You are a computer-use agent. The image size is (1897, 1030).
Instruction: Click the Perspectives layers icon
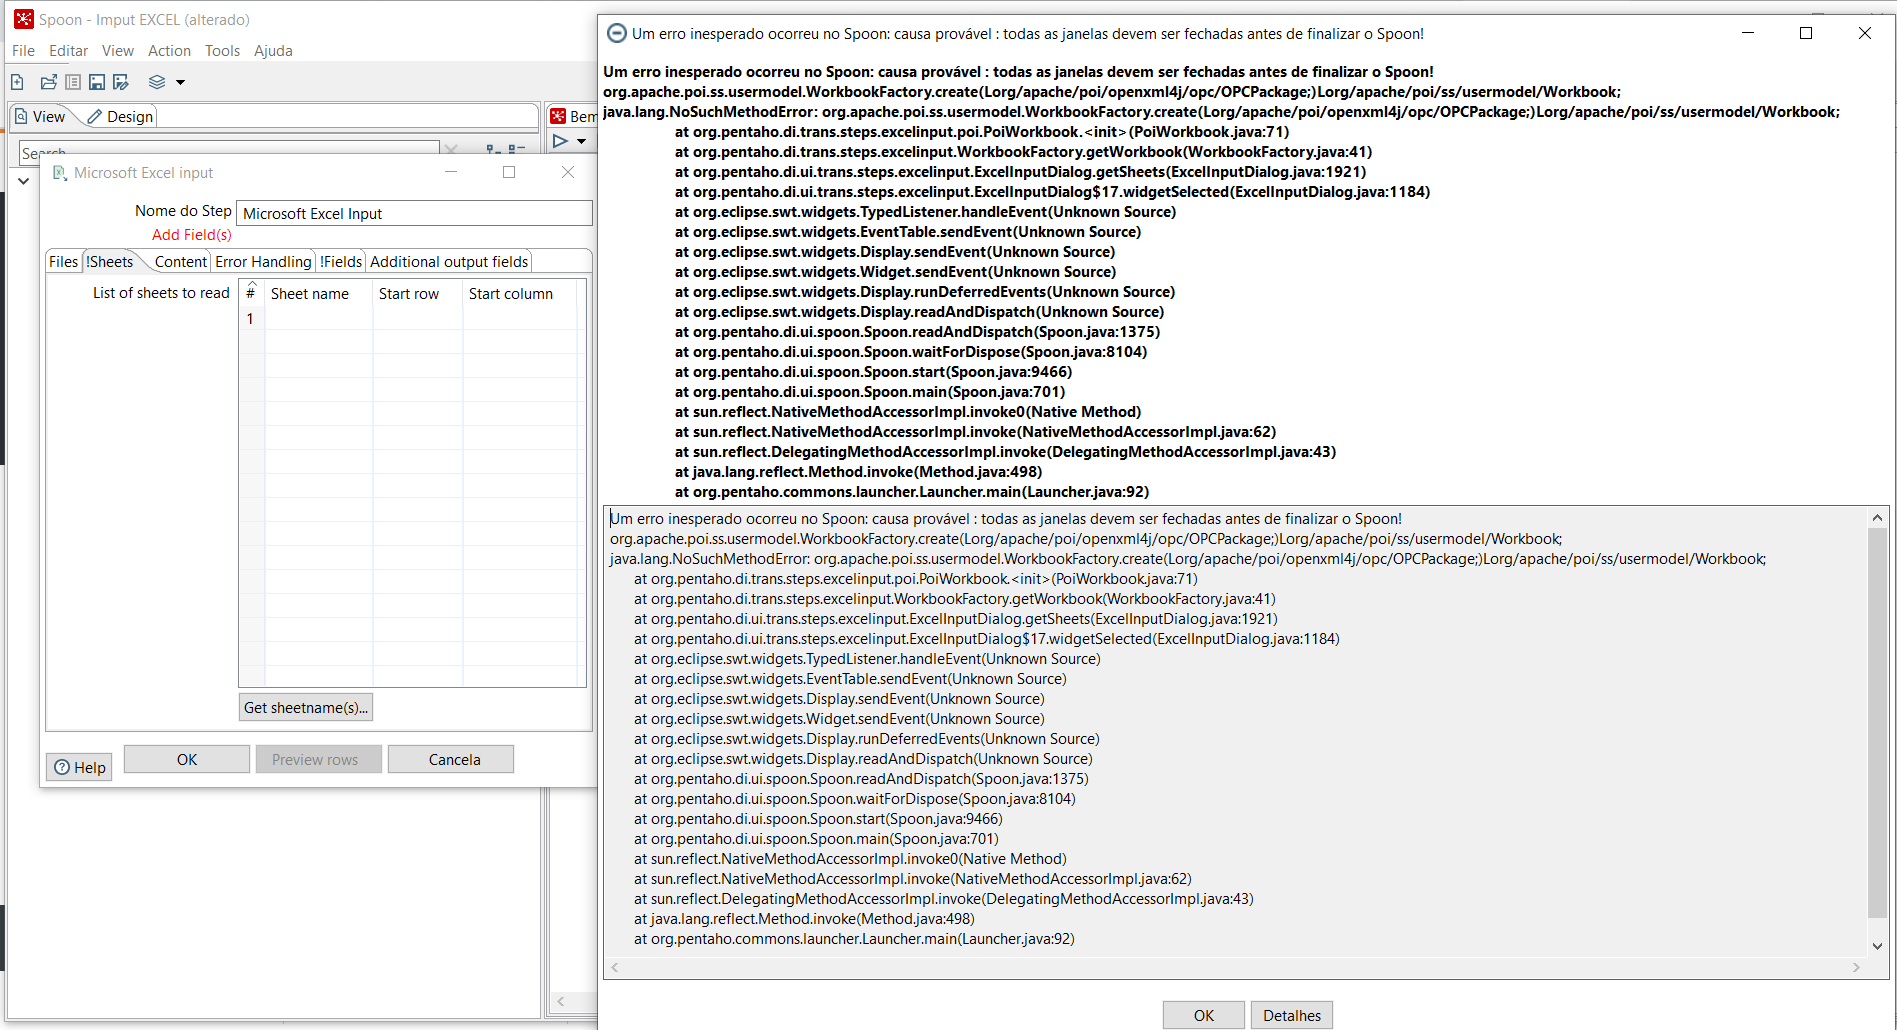(157, 82)
